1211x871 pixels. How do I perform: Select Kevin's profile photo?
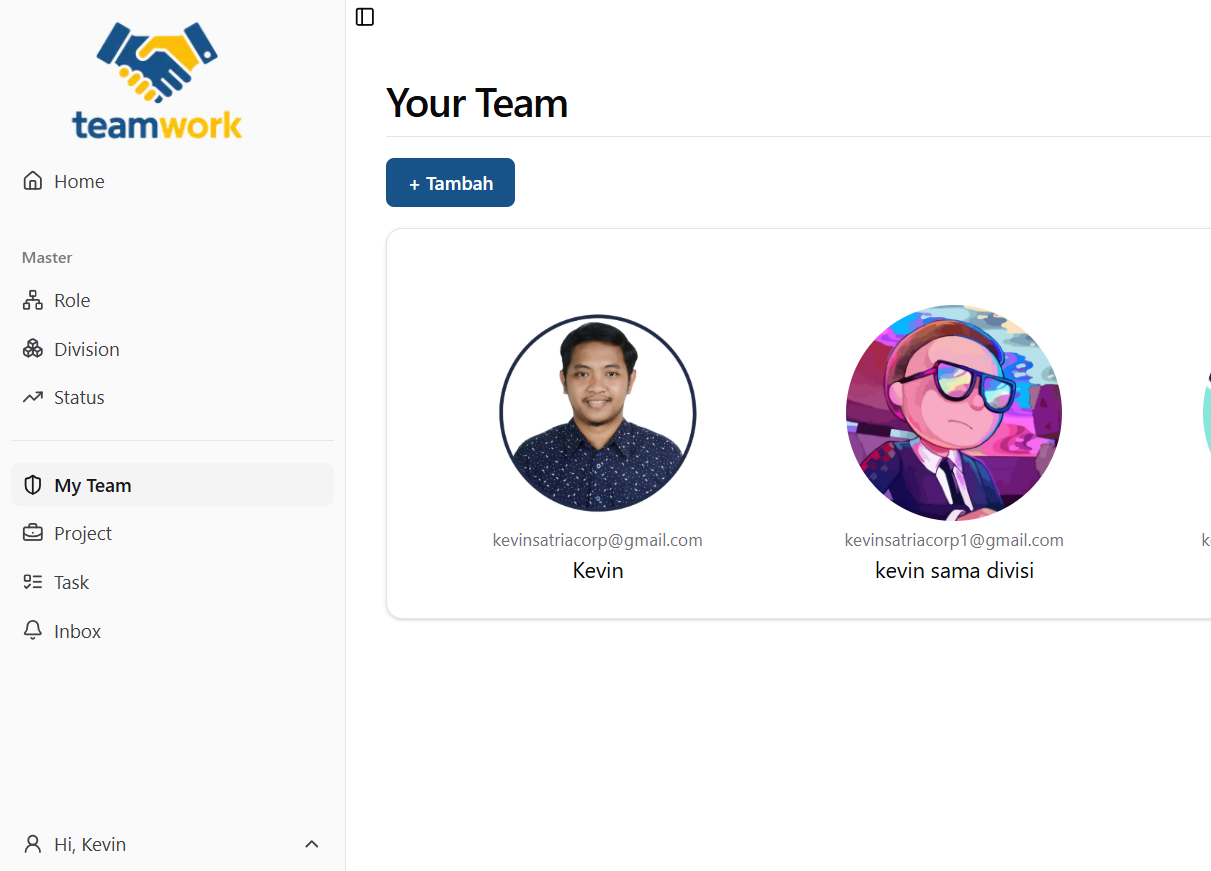[x=597, y=413]
